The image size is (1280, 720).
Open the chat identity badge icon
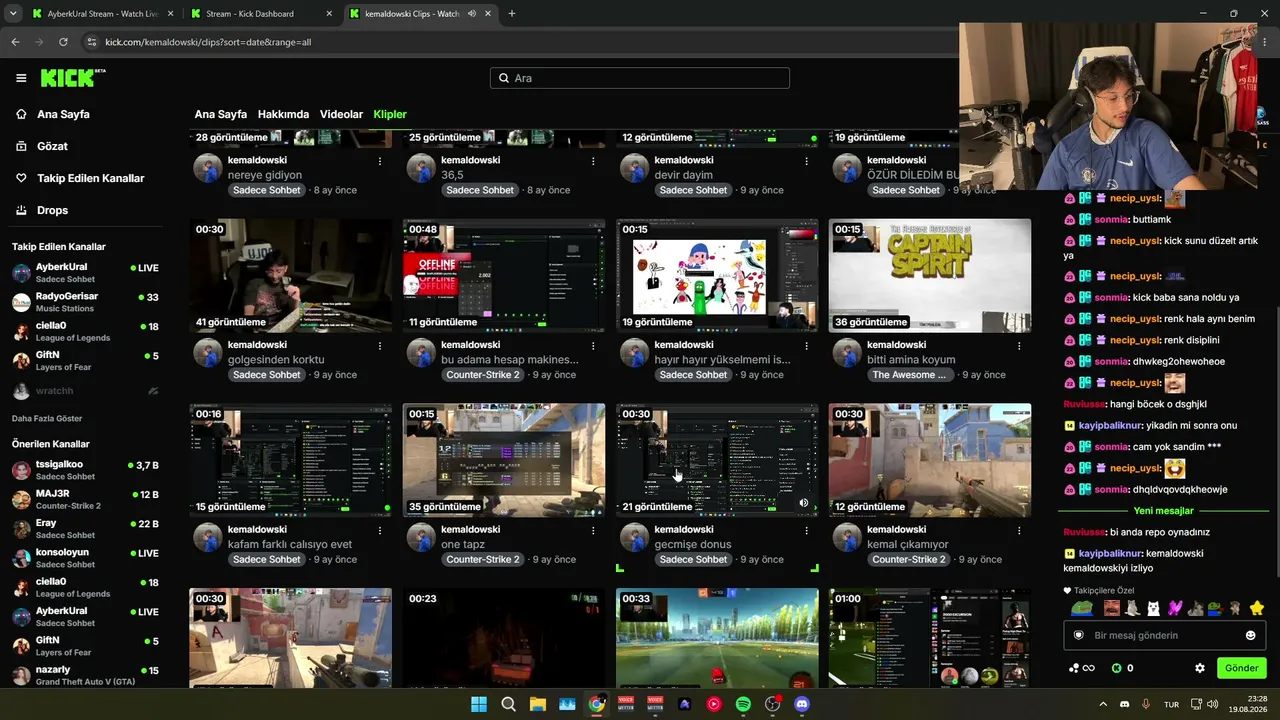click(1078, 635)
